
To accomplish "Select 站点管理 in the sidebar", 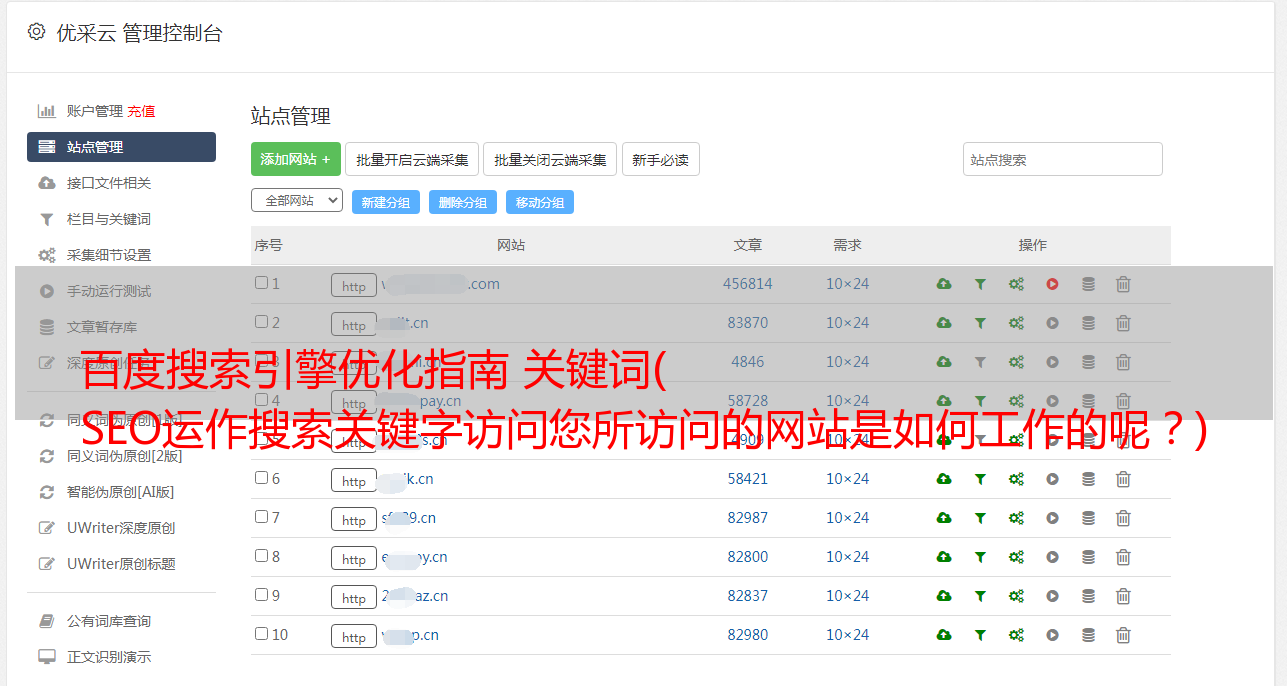I will pyautogui.click(x=121, y=147).
